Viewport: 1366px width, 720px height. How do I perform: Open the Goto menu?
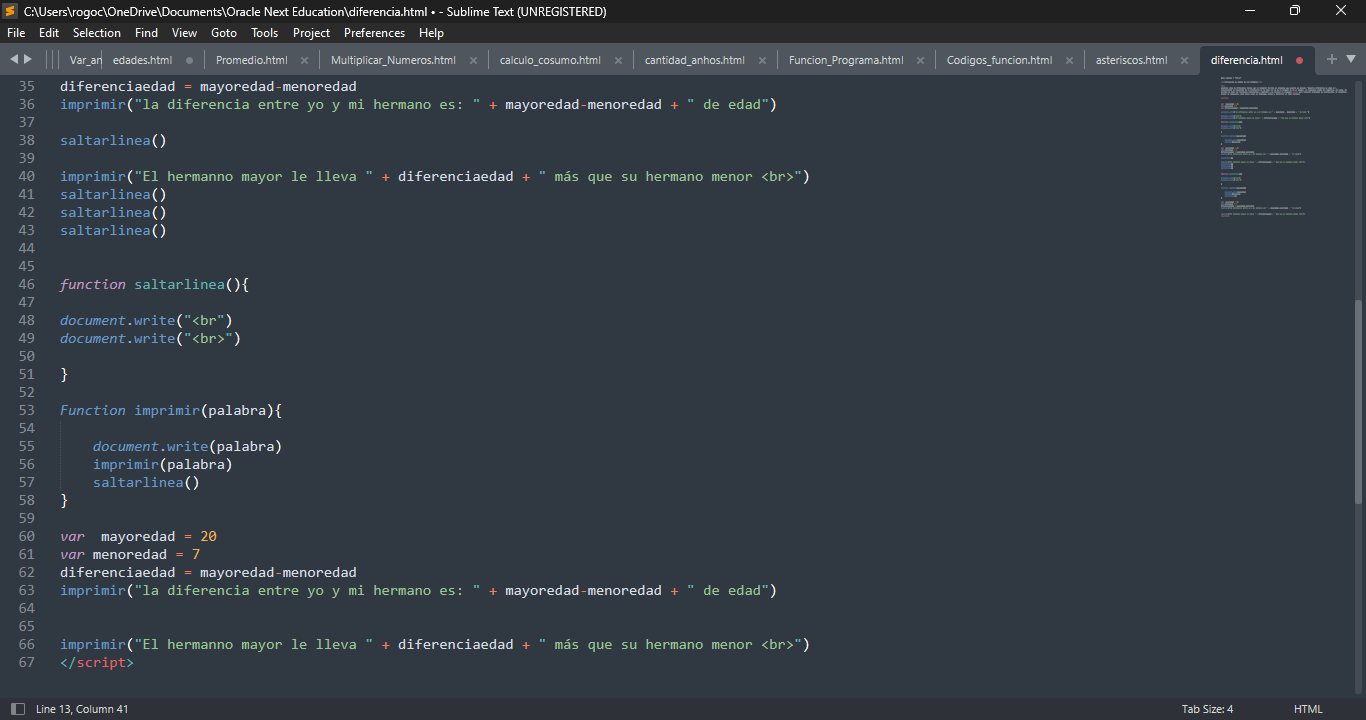224,33
